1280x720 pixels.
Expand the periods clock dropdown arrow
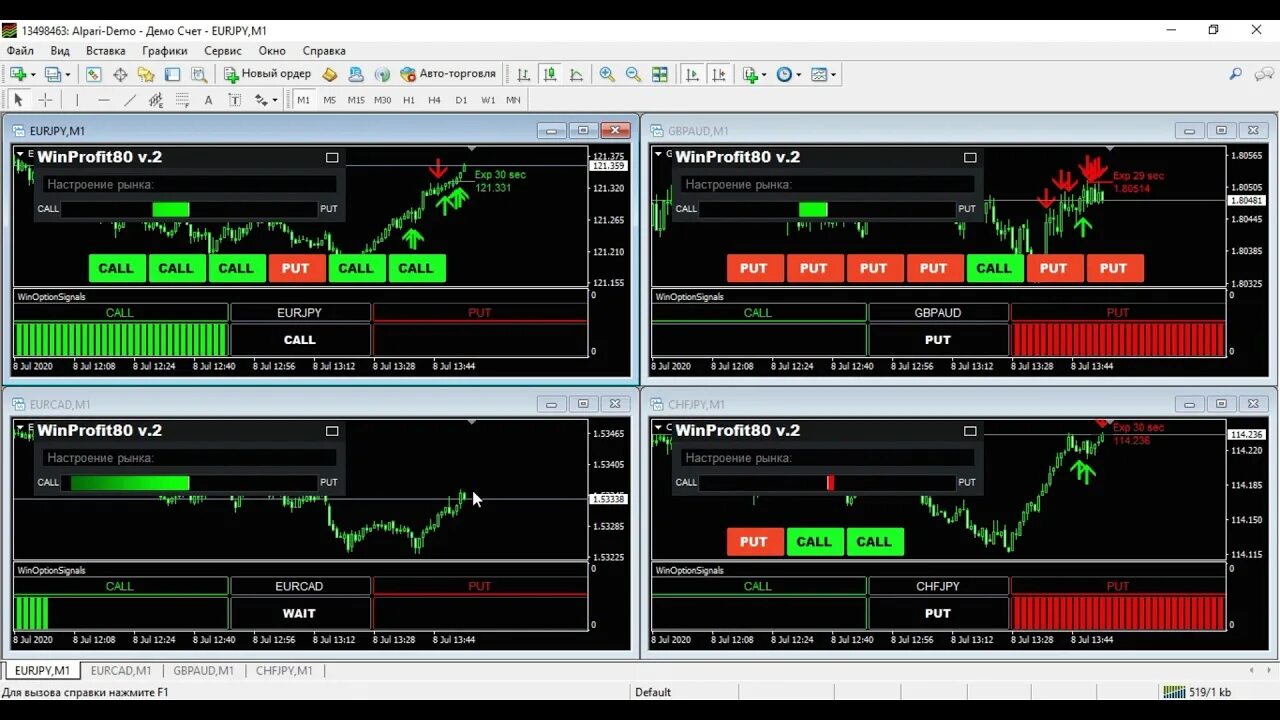coord(798,75)
